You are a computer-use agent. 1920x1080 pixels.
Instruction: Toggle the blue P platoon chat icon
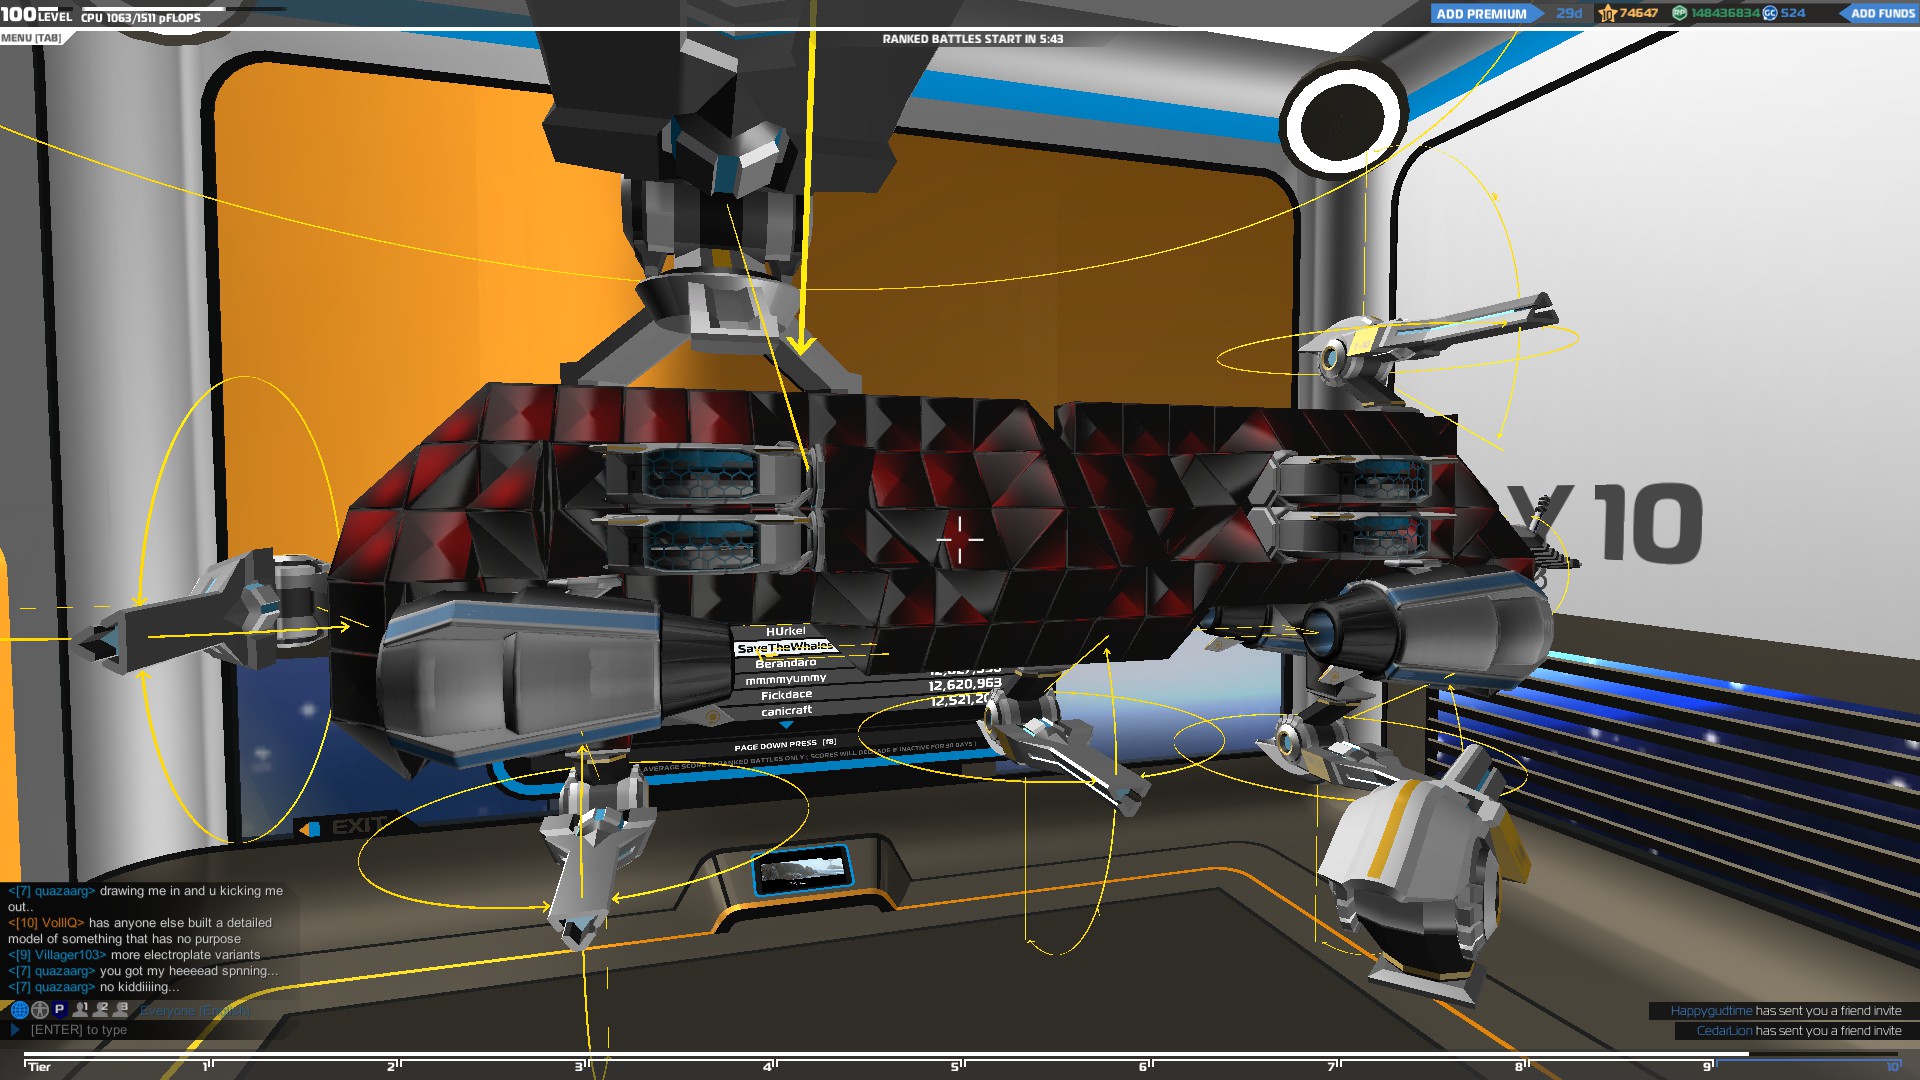[59, 1010]
